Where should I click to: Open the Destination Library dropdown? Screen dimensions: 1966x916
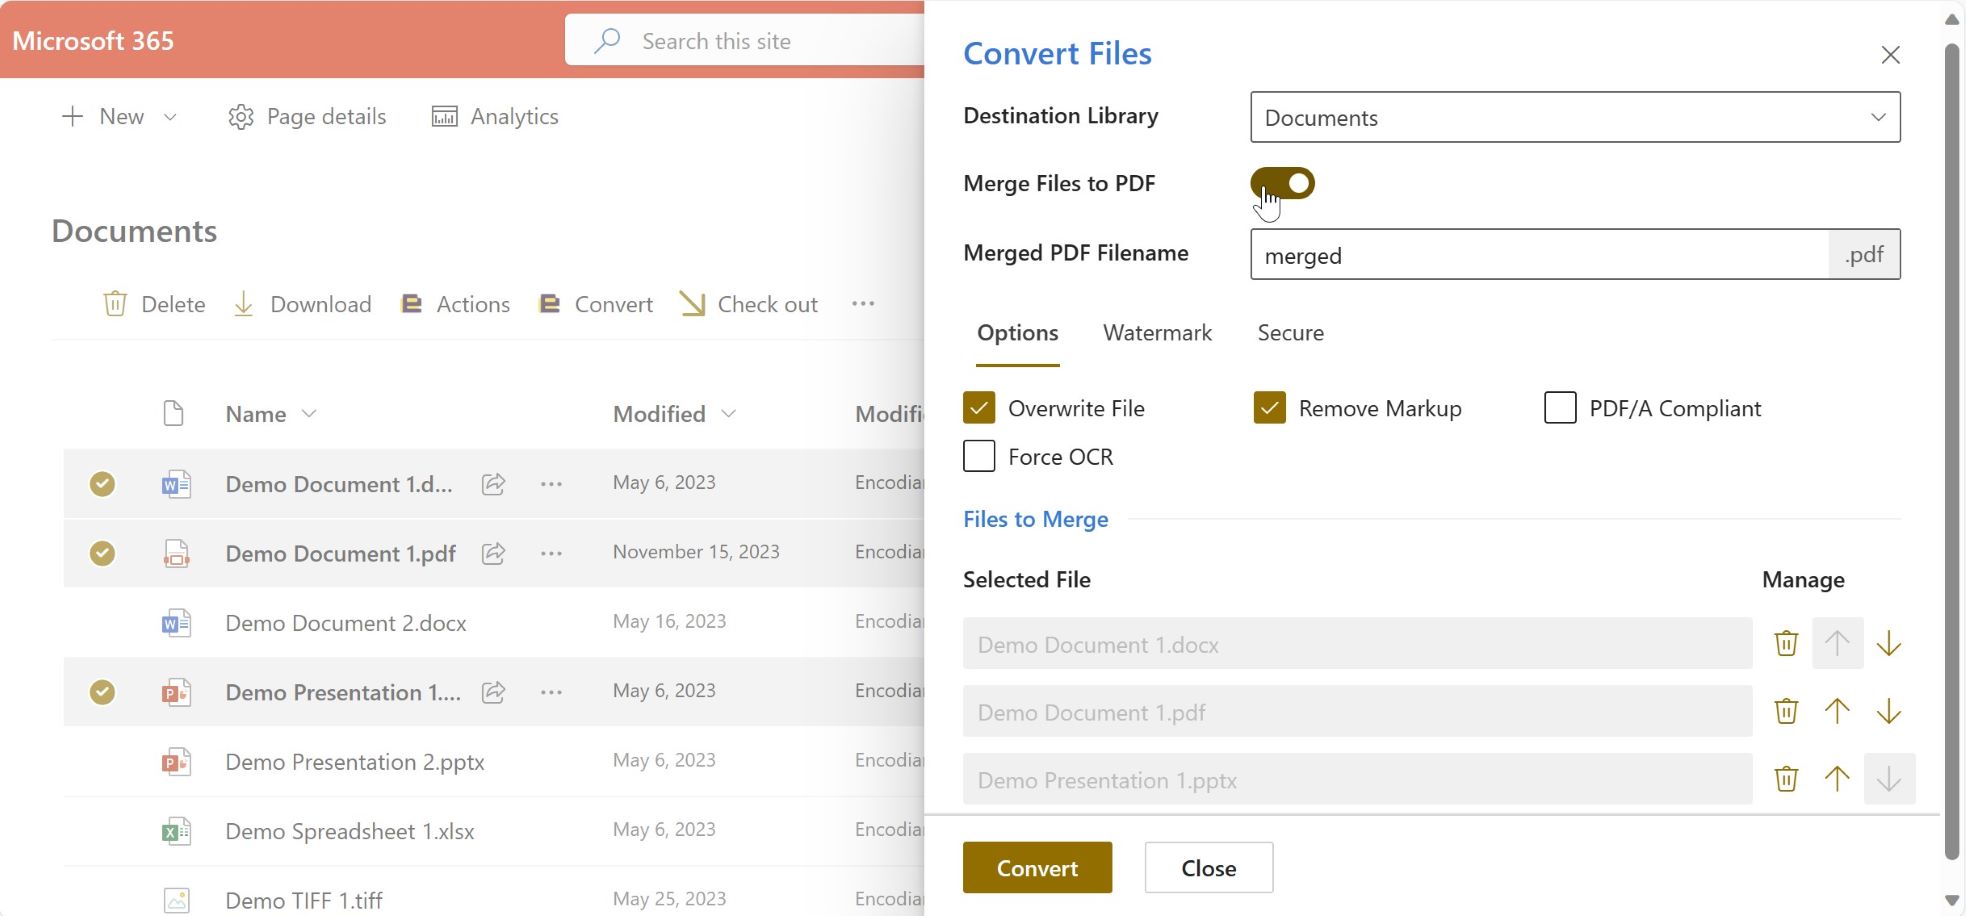click(x=1575, y=117)
